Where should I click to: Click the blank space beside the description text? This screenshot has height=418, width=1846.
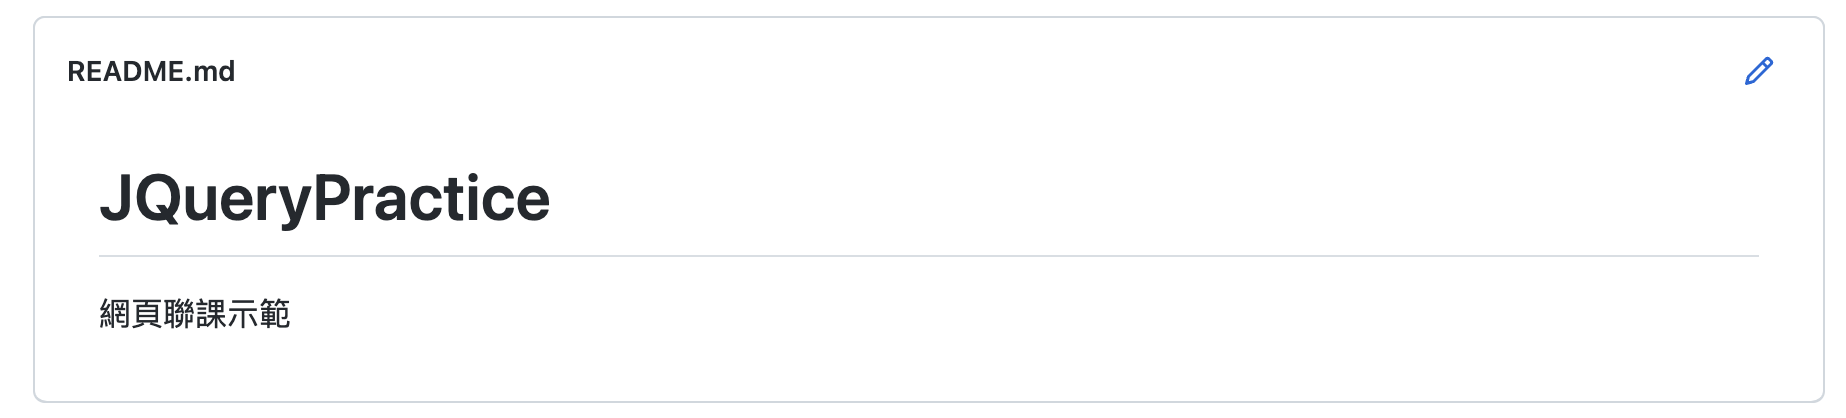point(1020,314)
